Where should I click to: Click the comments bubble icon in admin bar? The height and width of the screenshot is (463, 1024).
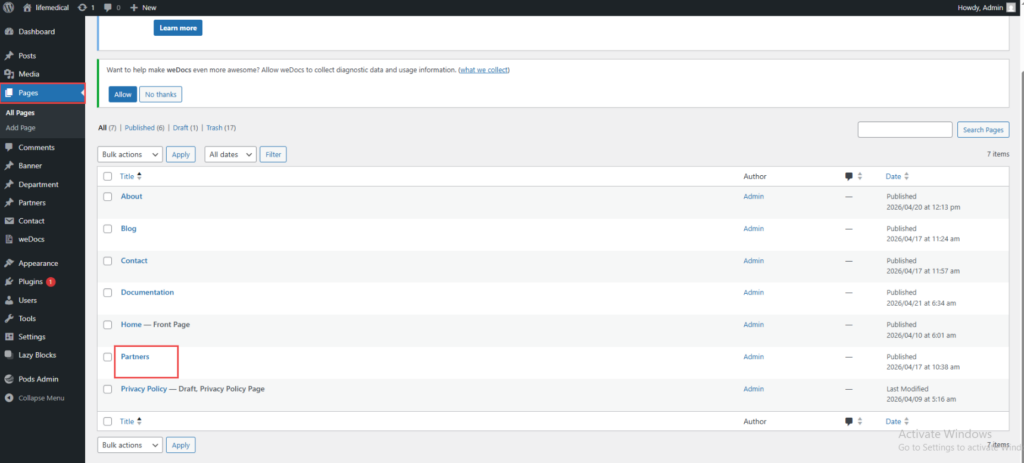point(107,8)
